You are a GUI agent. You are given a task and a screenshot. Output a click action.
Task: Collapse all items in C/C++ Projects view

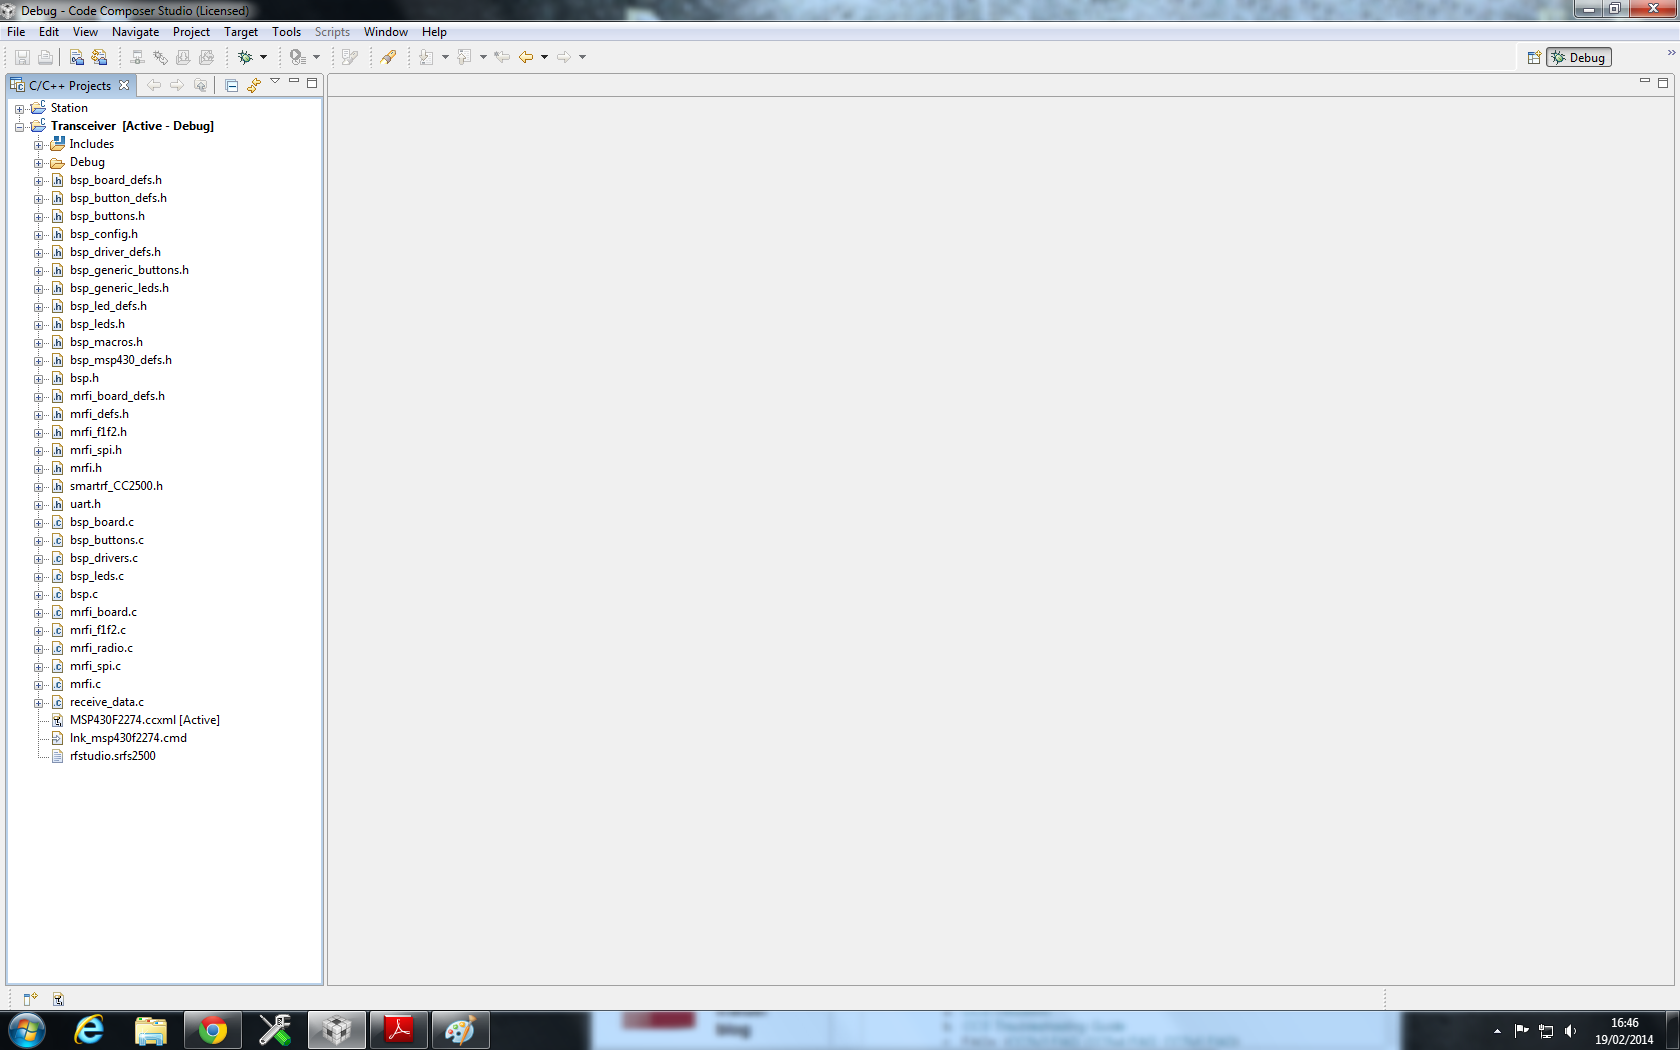click(x=231, y=85)
